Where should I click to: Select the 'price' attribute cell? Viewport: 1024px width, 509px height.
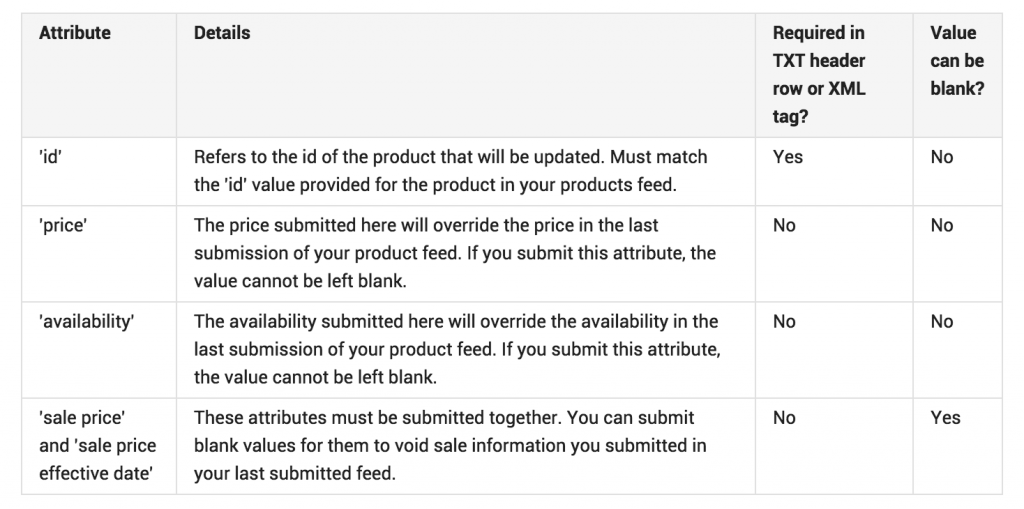coord(63,225)
